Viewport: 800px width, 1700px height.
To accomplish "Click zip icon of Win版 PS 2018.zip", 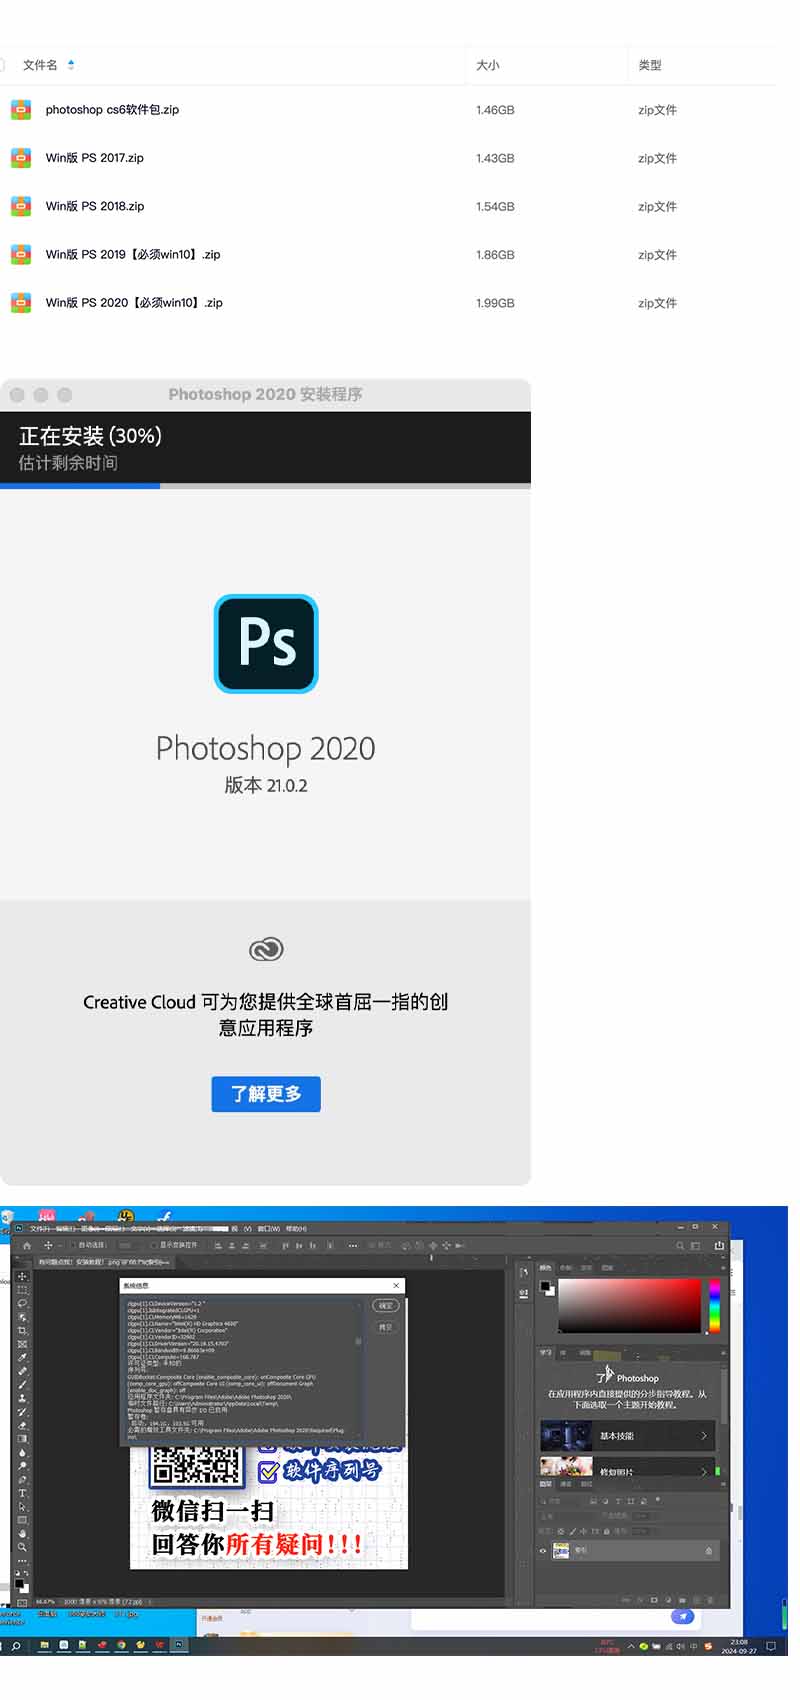I will point(21,206).
